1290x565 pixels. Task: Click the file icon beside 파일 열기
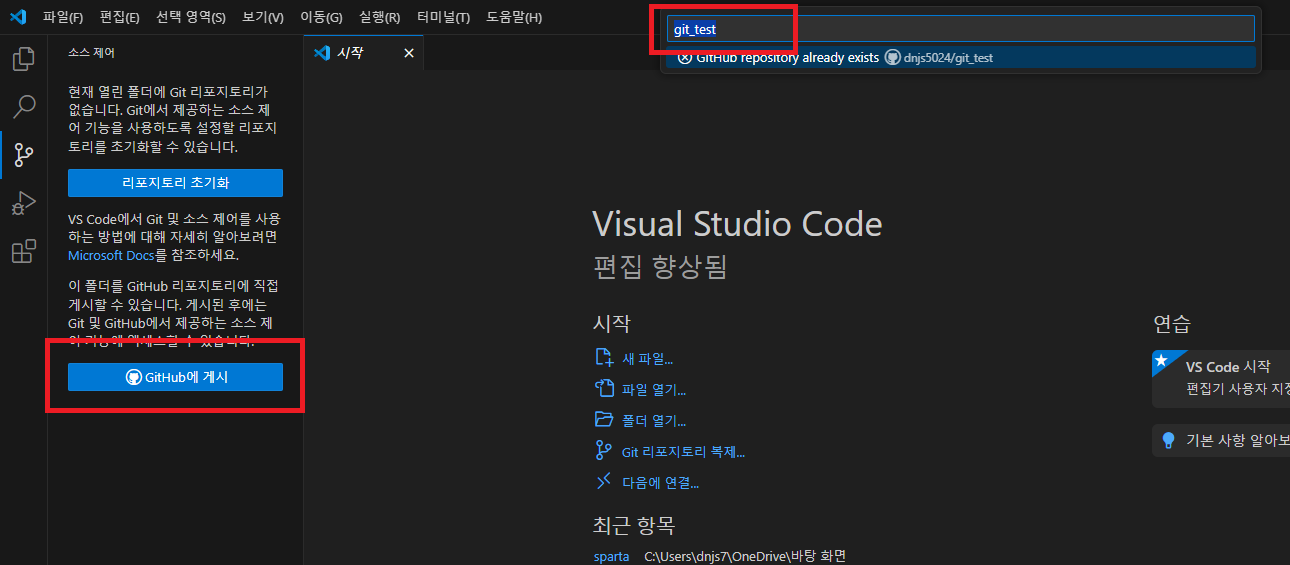[603, 389]
